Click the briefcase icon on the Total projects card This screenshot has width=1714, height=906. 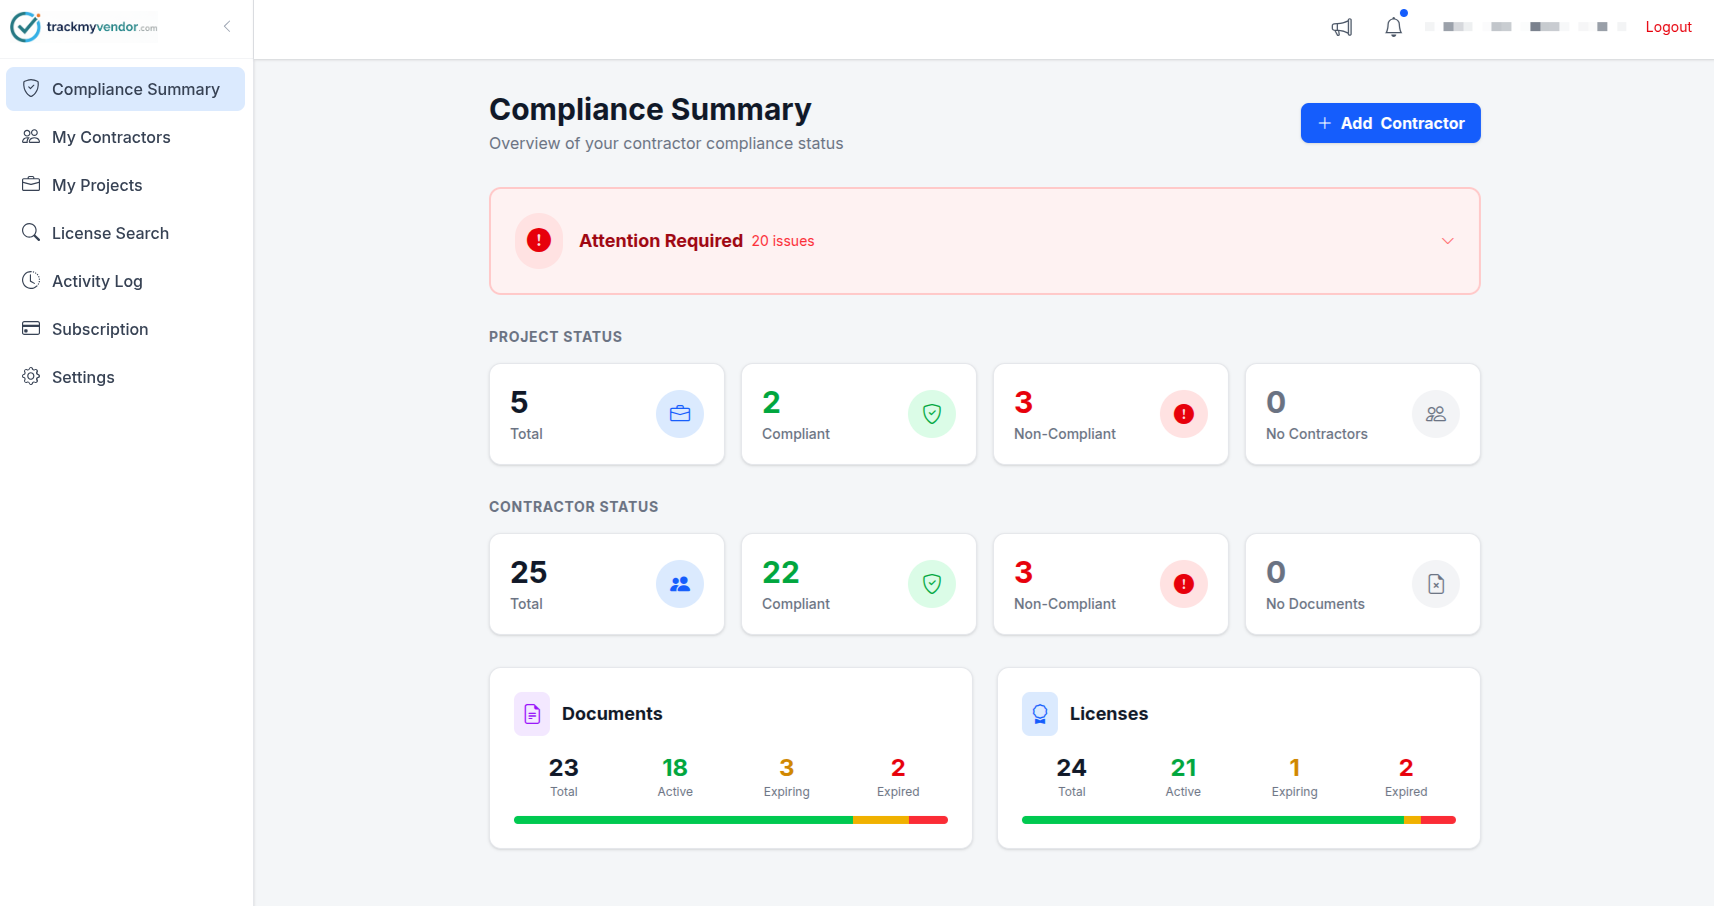coord(680,413)
